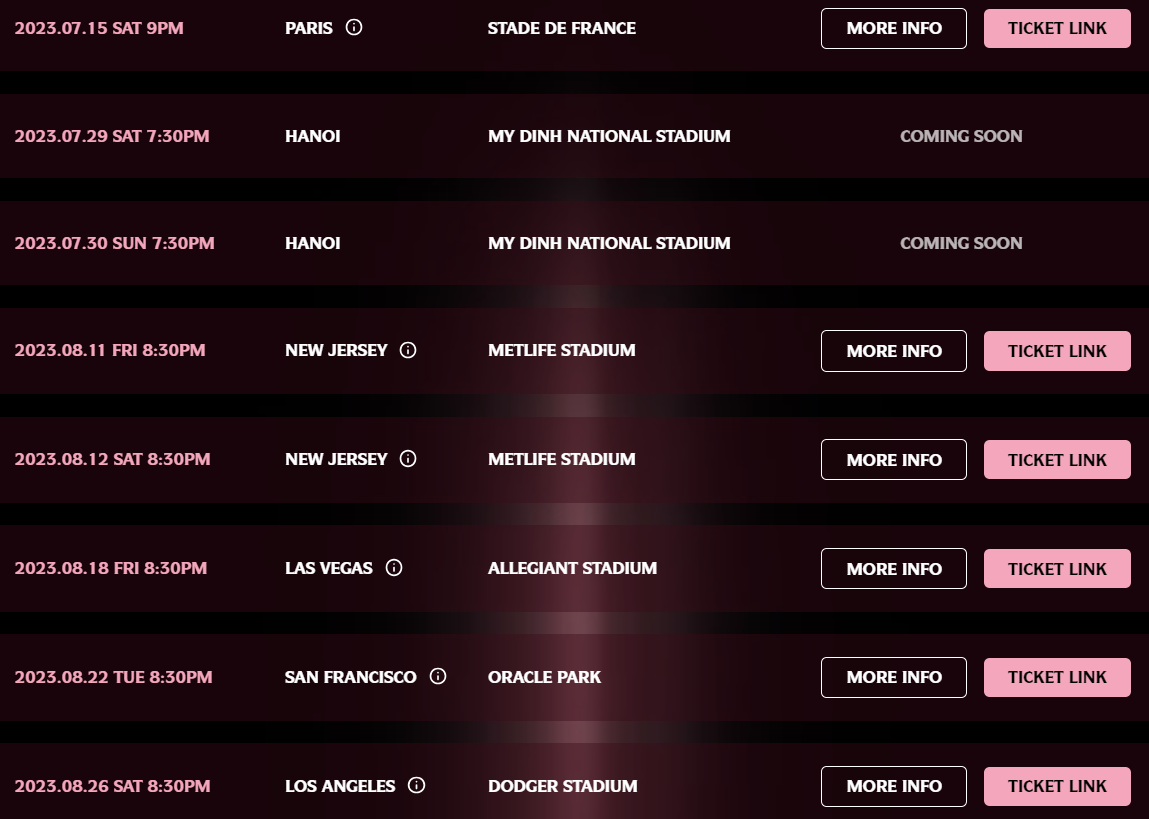This screenshot has width=1149, height=819.
Task: View MORE INFO for 08.12 MetLife Stadium
Action: coord(894,460)
